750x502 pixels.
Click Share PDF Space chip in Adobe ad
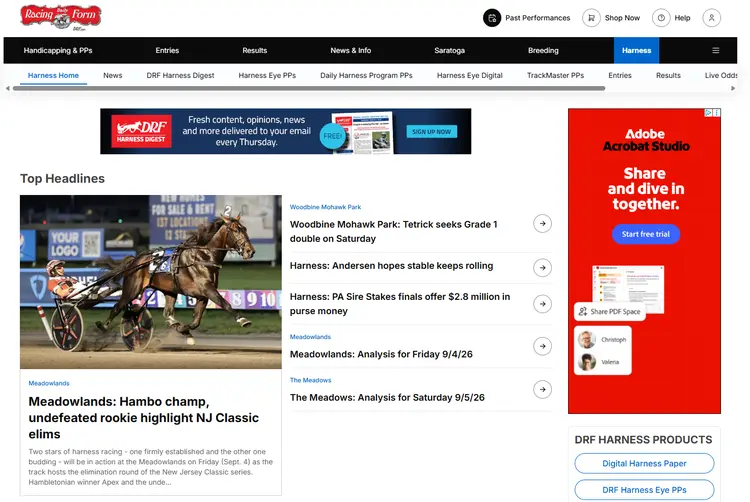[610, 312]
